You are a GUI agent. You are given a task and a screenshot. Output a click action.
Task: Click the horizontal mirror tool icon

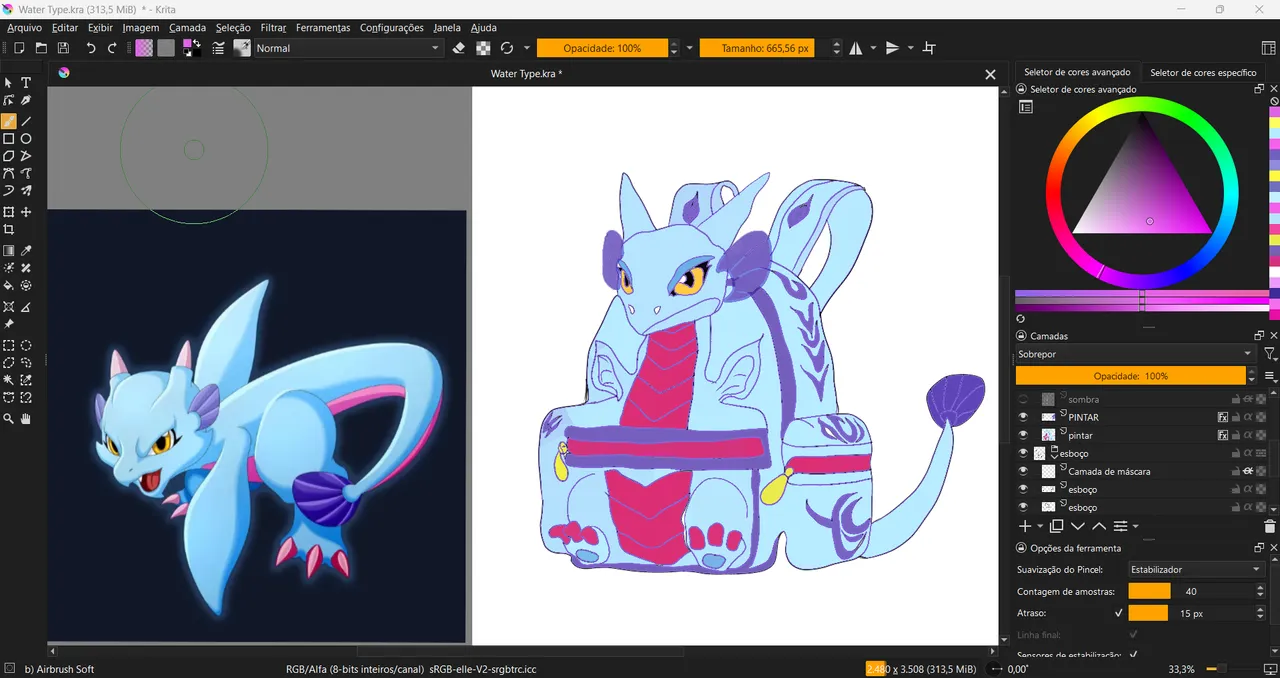point(856,48)
